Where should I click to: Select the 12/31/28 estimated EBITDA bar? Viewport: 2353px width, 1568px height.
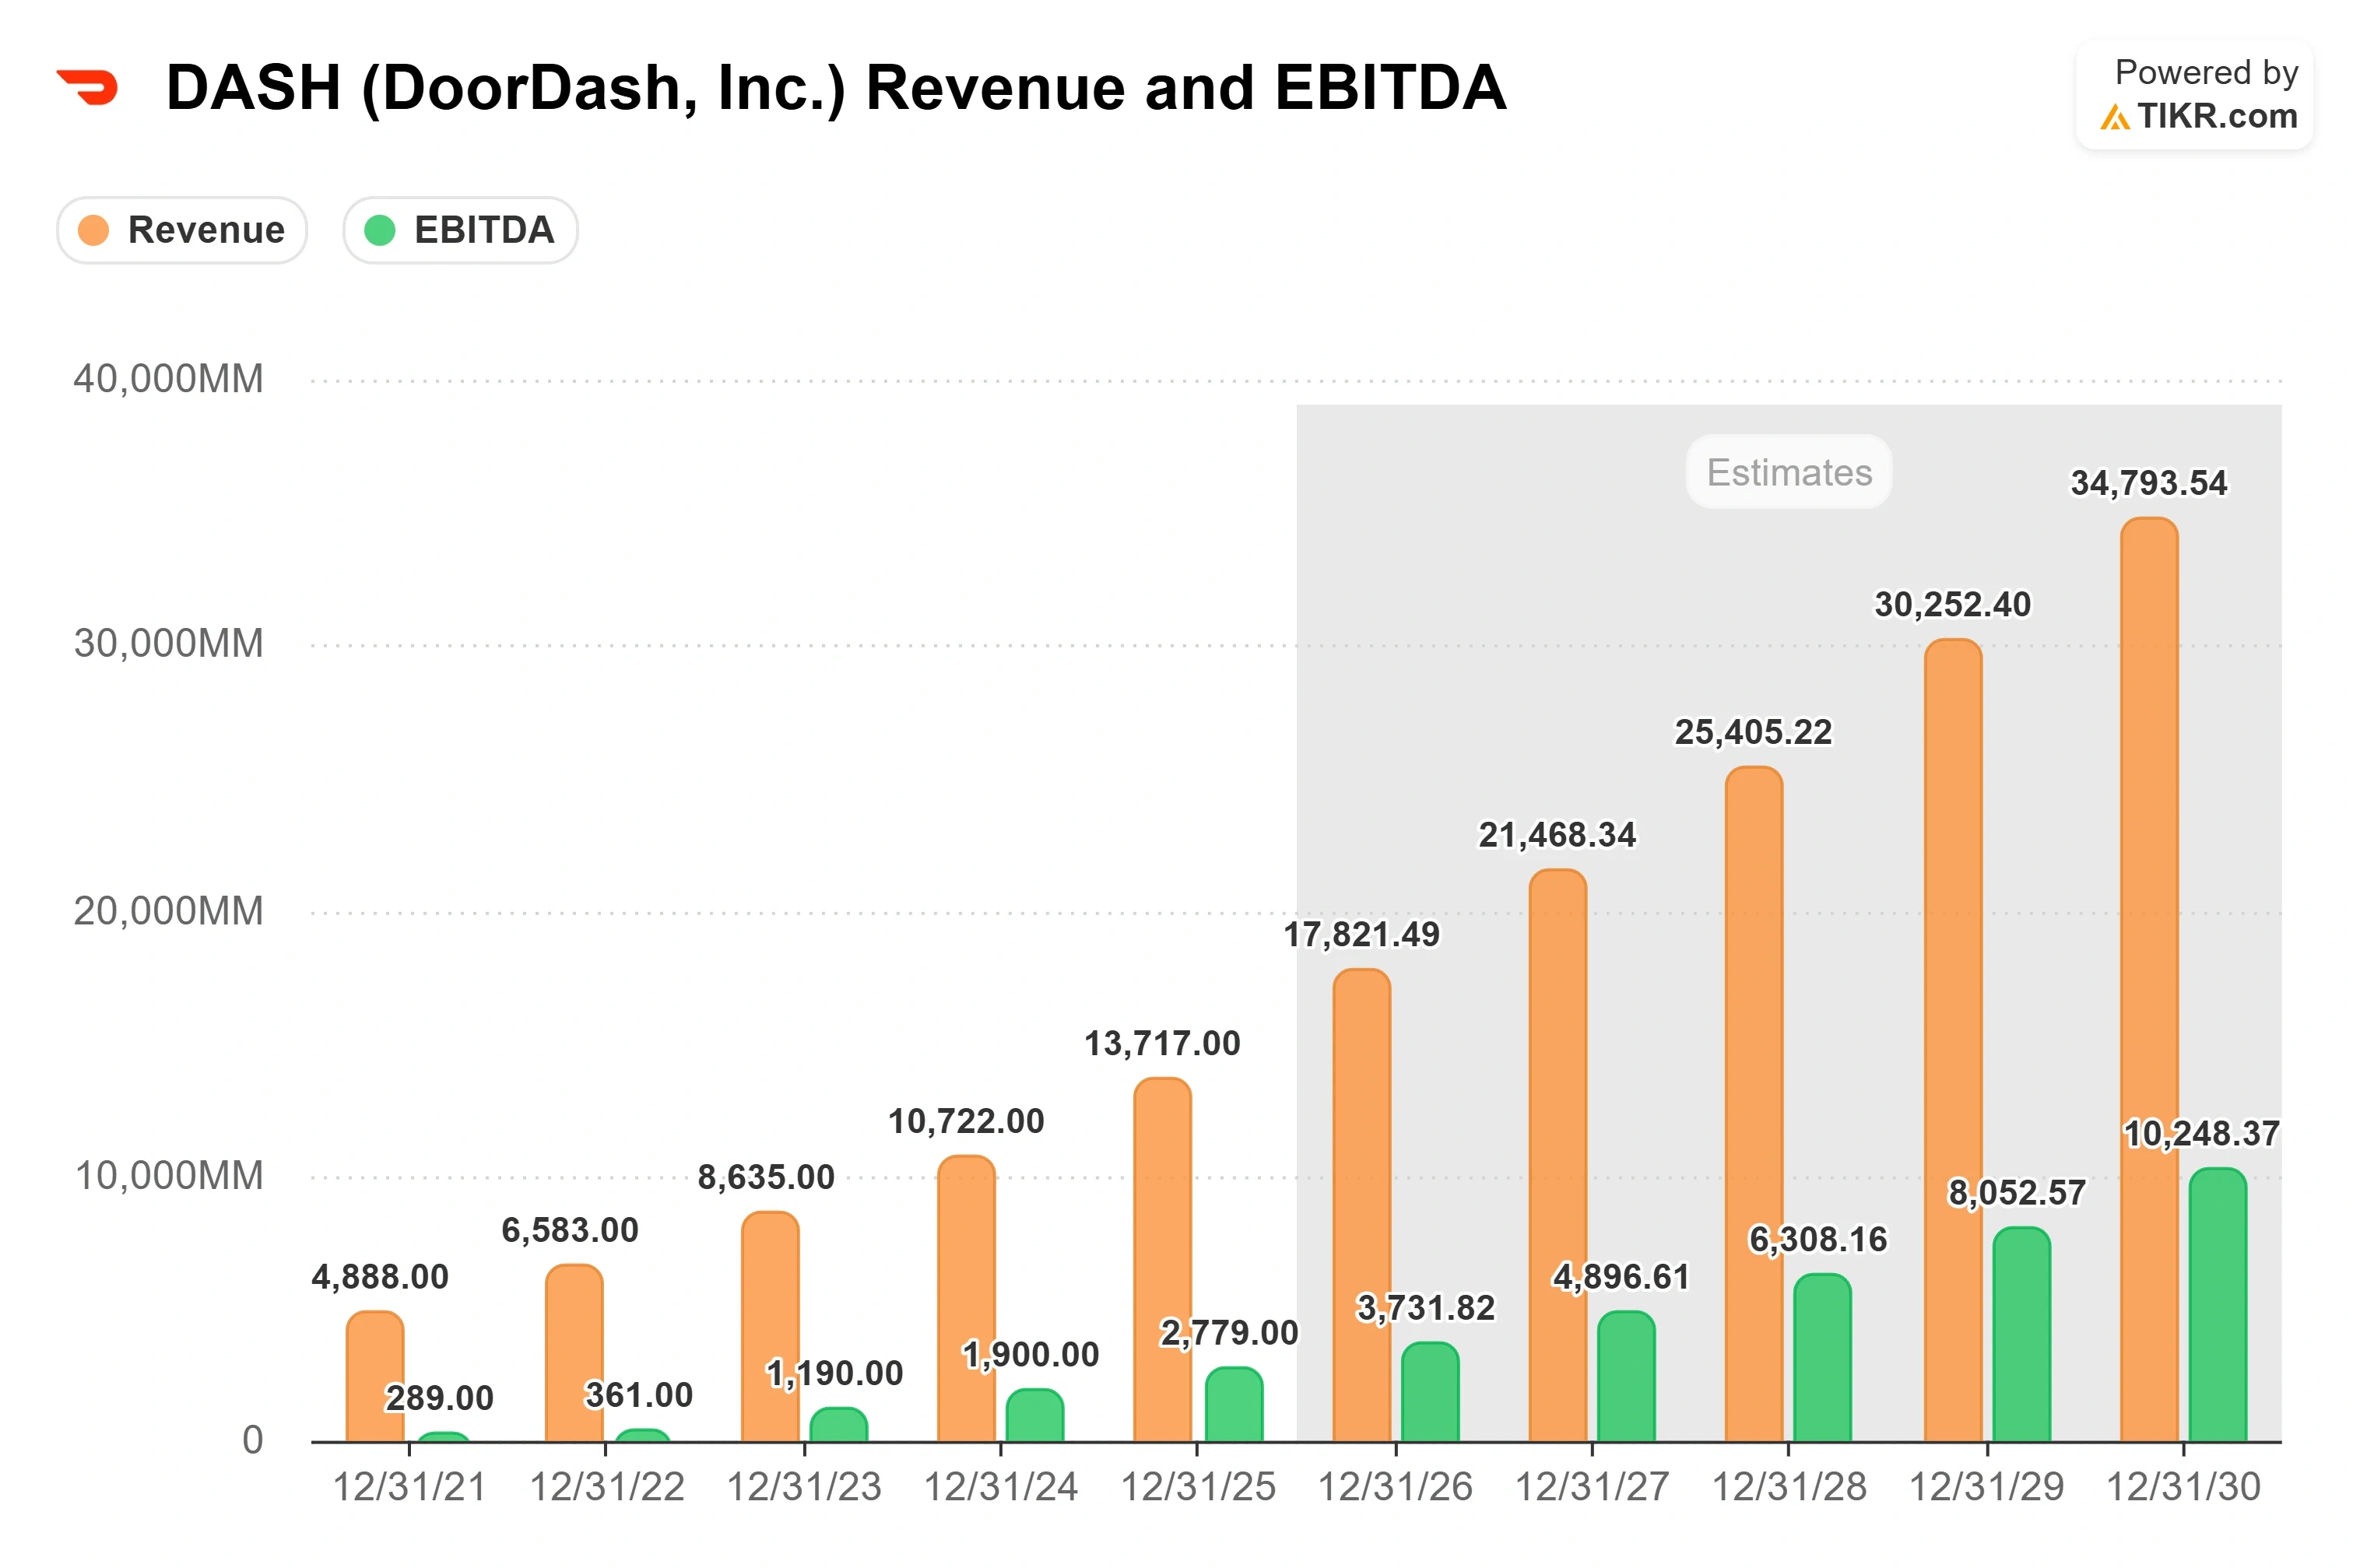coord(1821,1358)
